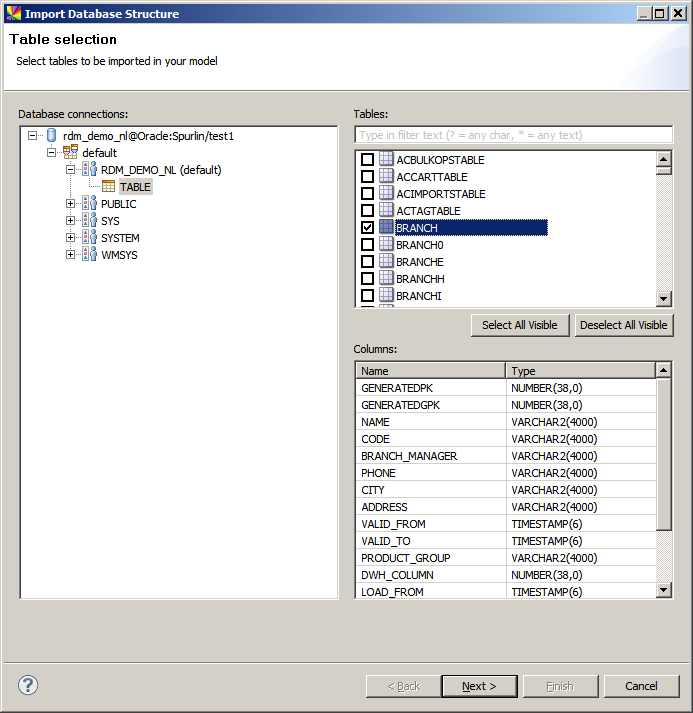The width and height of the screenshot is (693, 713).
Task: Check the ACBULKOPSTABLE checkbox
Action: click(367, 160)
